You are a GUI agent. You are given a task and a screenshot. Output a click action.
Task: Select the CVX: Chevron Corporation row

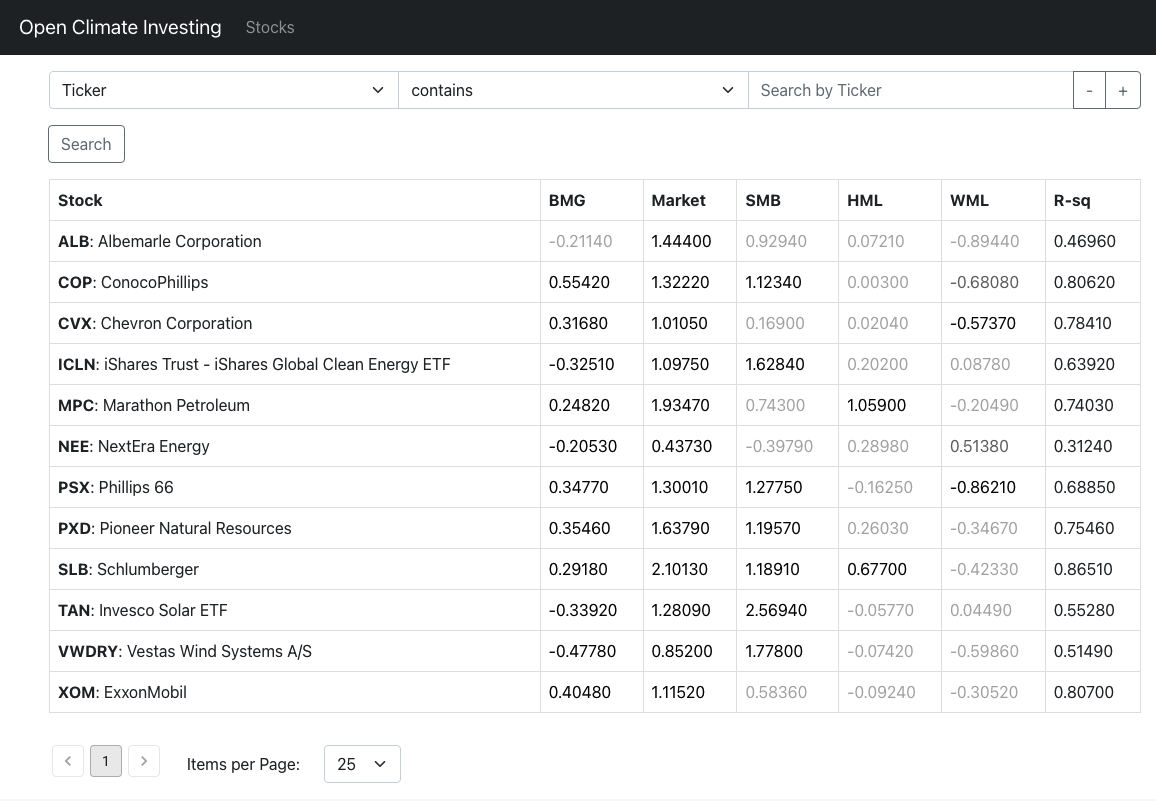point(595,323)
